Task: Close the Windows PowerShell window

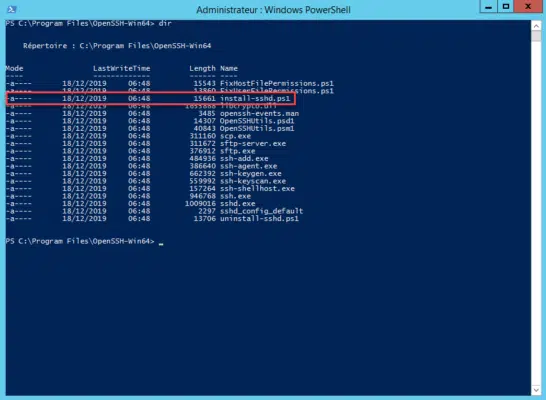Action: pos(528,7)
